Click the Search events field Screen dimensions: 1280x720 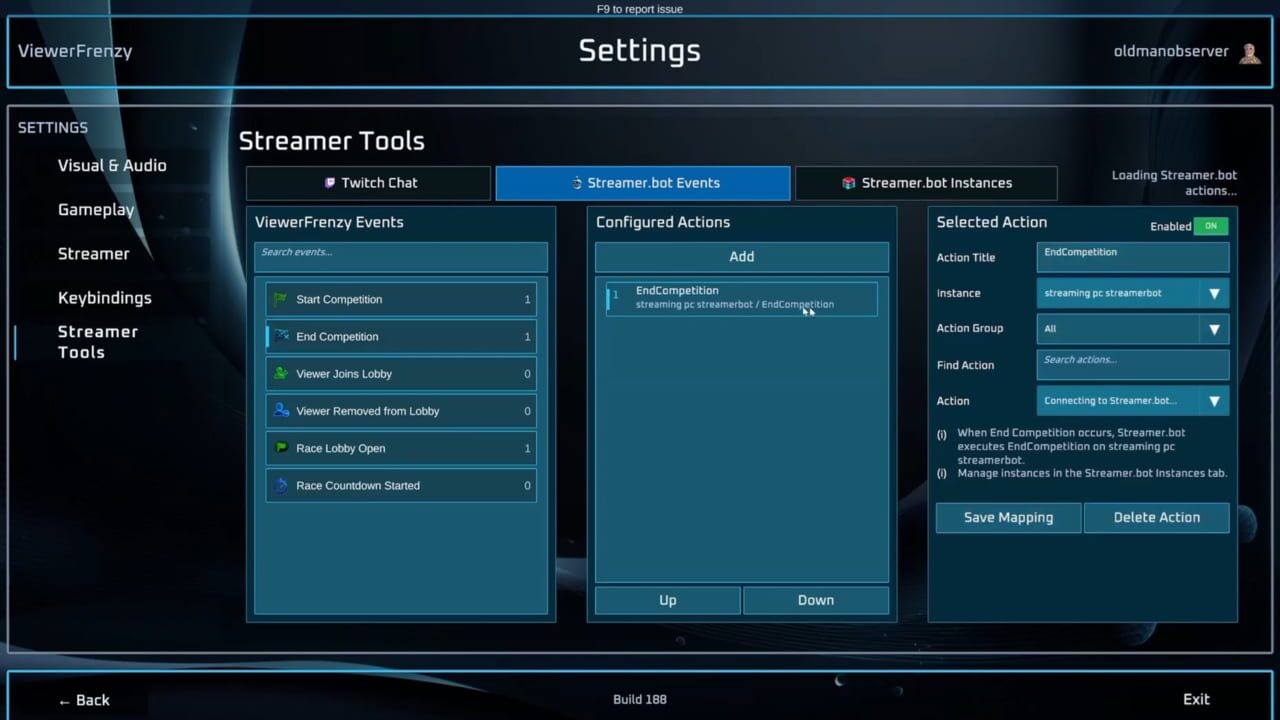click(x=401, y=257)
